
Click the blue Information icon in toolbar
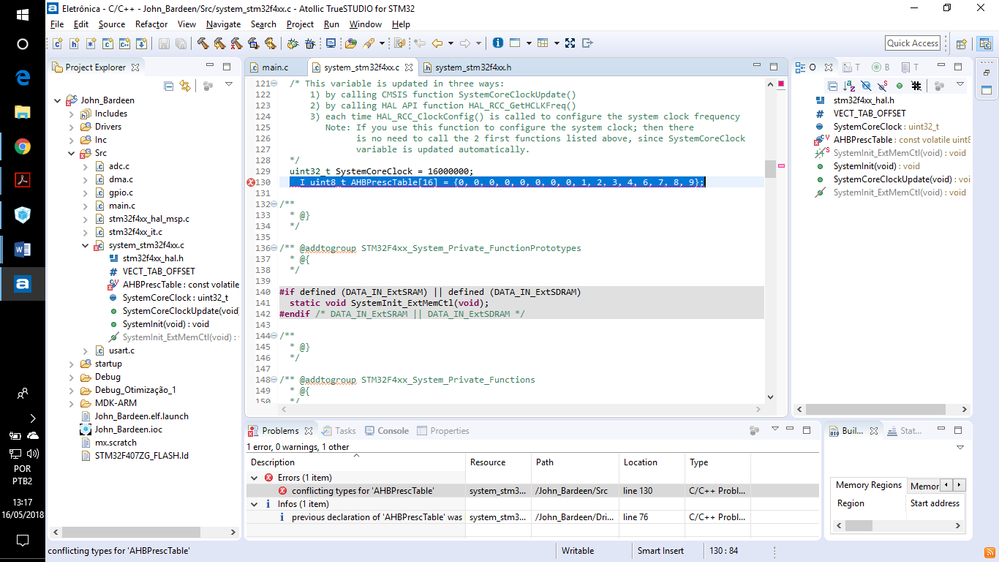click(x=498, y=43)
